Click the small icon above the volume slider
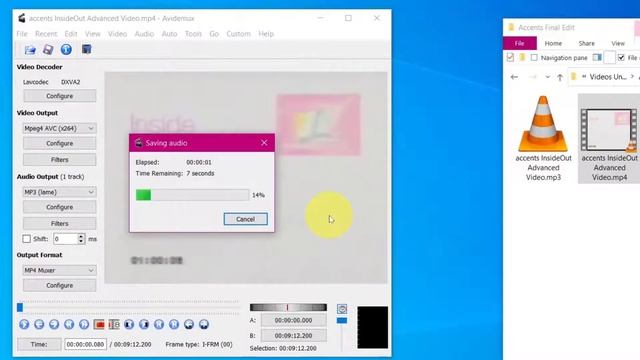The height and width of the screenshot is (360, 640). (342, 309)
